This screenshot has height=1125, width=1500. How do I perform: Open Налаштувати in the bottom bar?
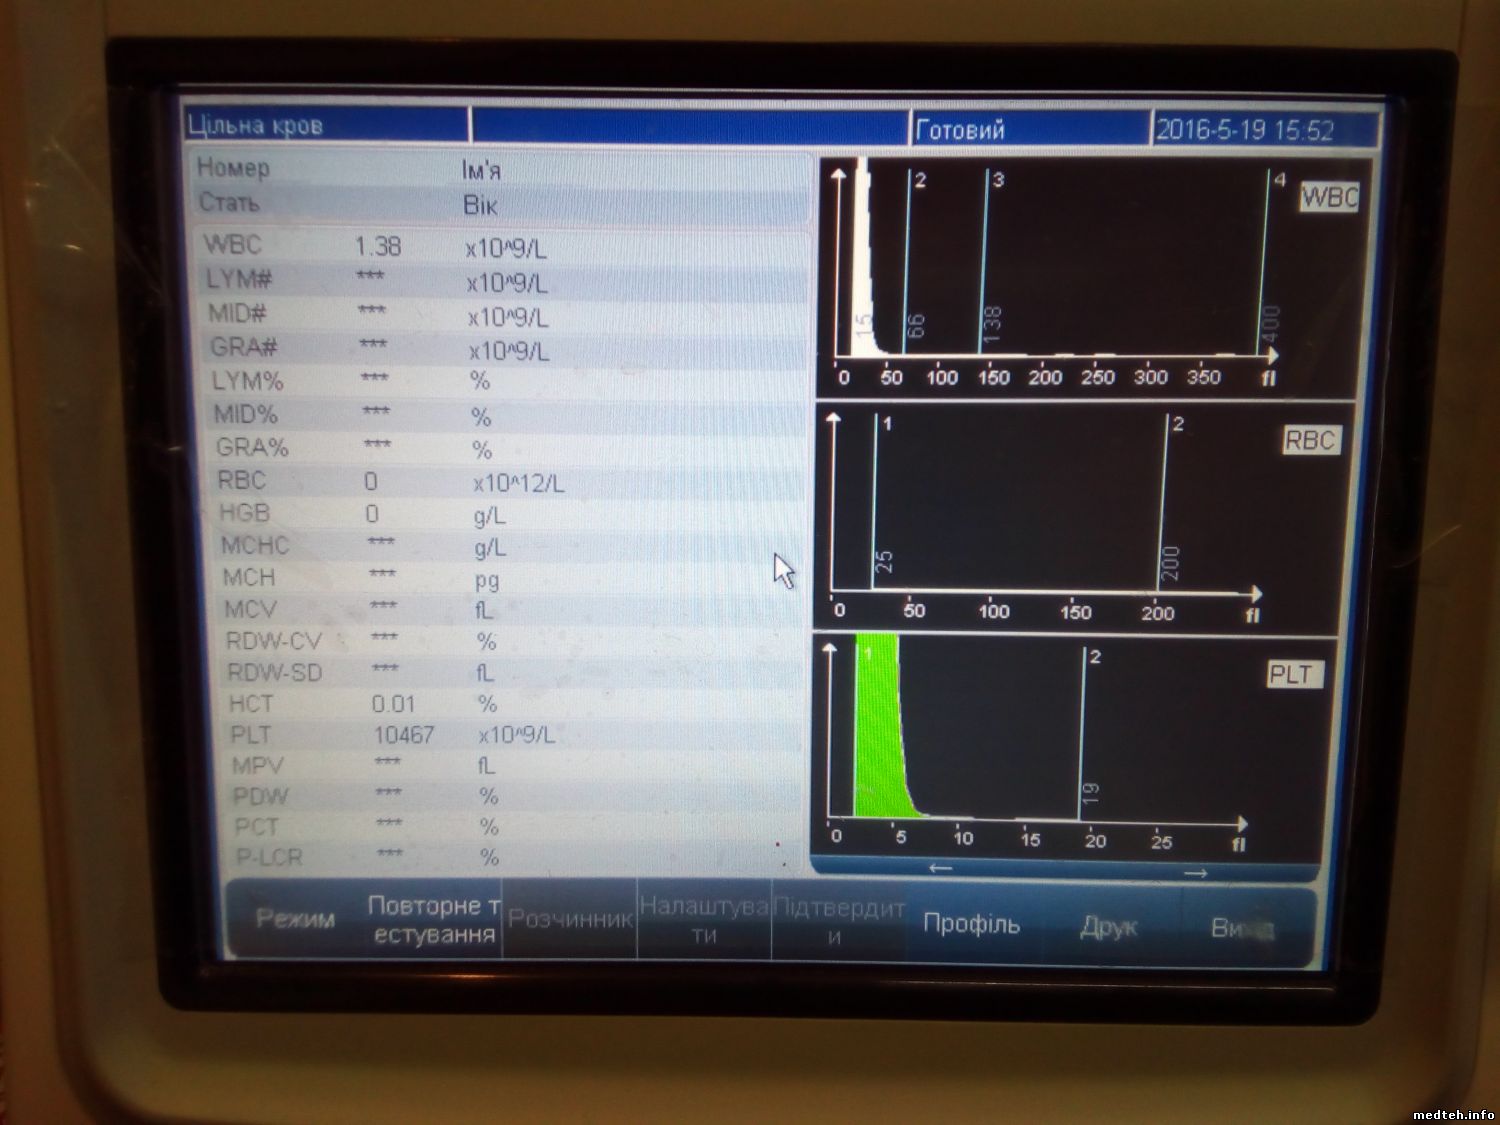point(704,921)
